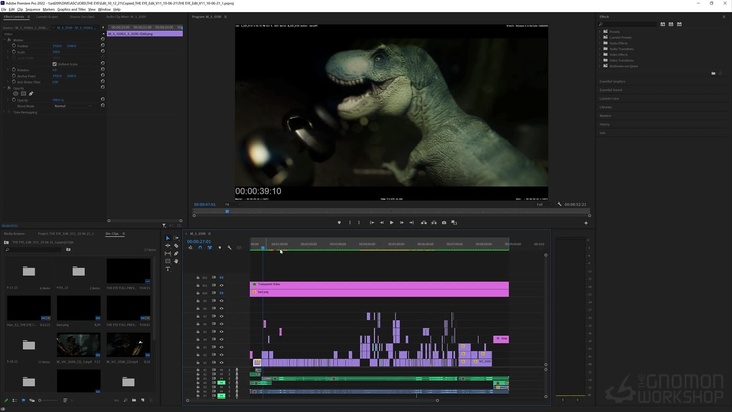Open the Program monitor button editor plus icon
Image resolution: width=732 pixels, height=412 pixels.
pyautogui.click(x=586, y=223)
